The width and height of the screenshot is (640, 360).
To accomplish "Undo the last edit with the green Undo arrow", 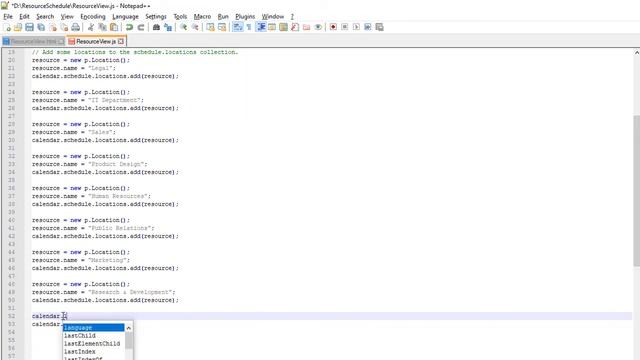I will (129, 27).
